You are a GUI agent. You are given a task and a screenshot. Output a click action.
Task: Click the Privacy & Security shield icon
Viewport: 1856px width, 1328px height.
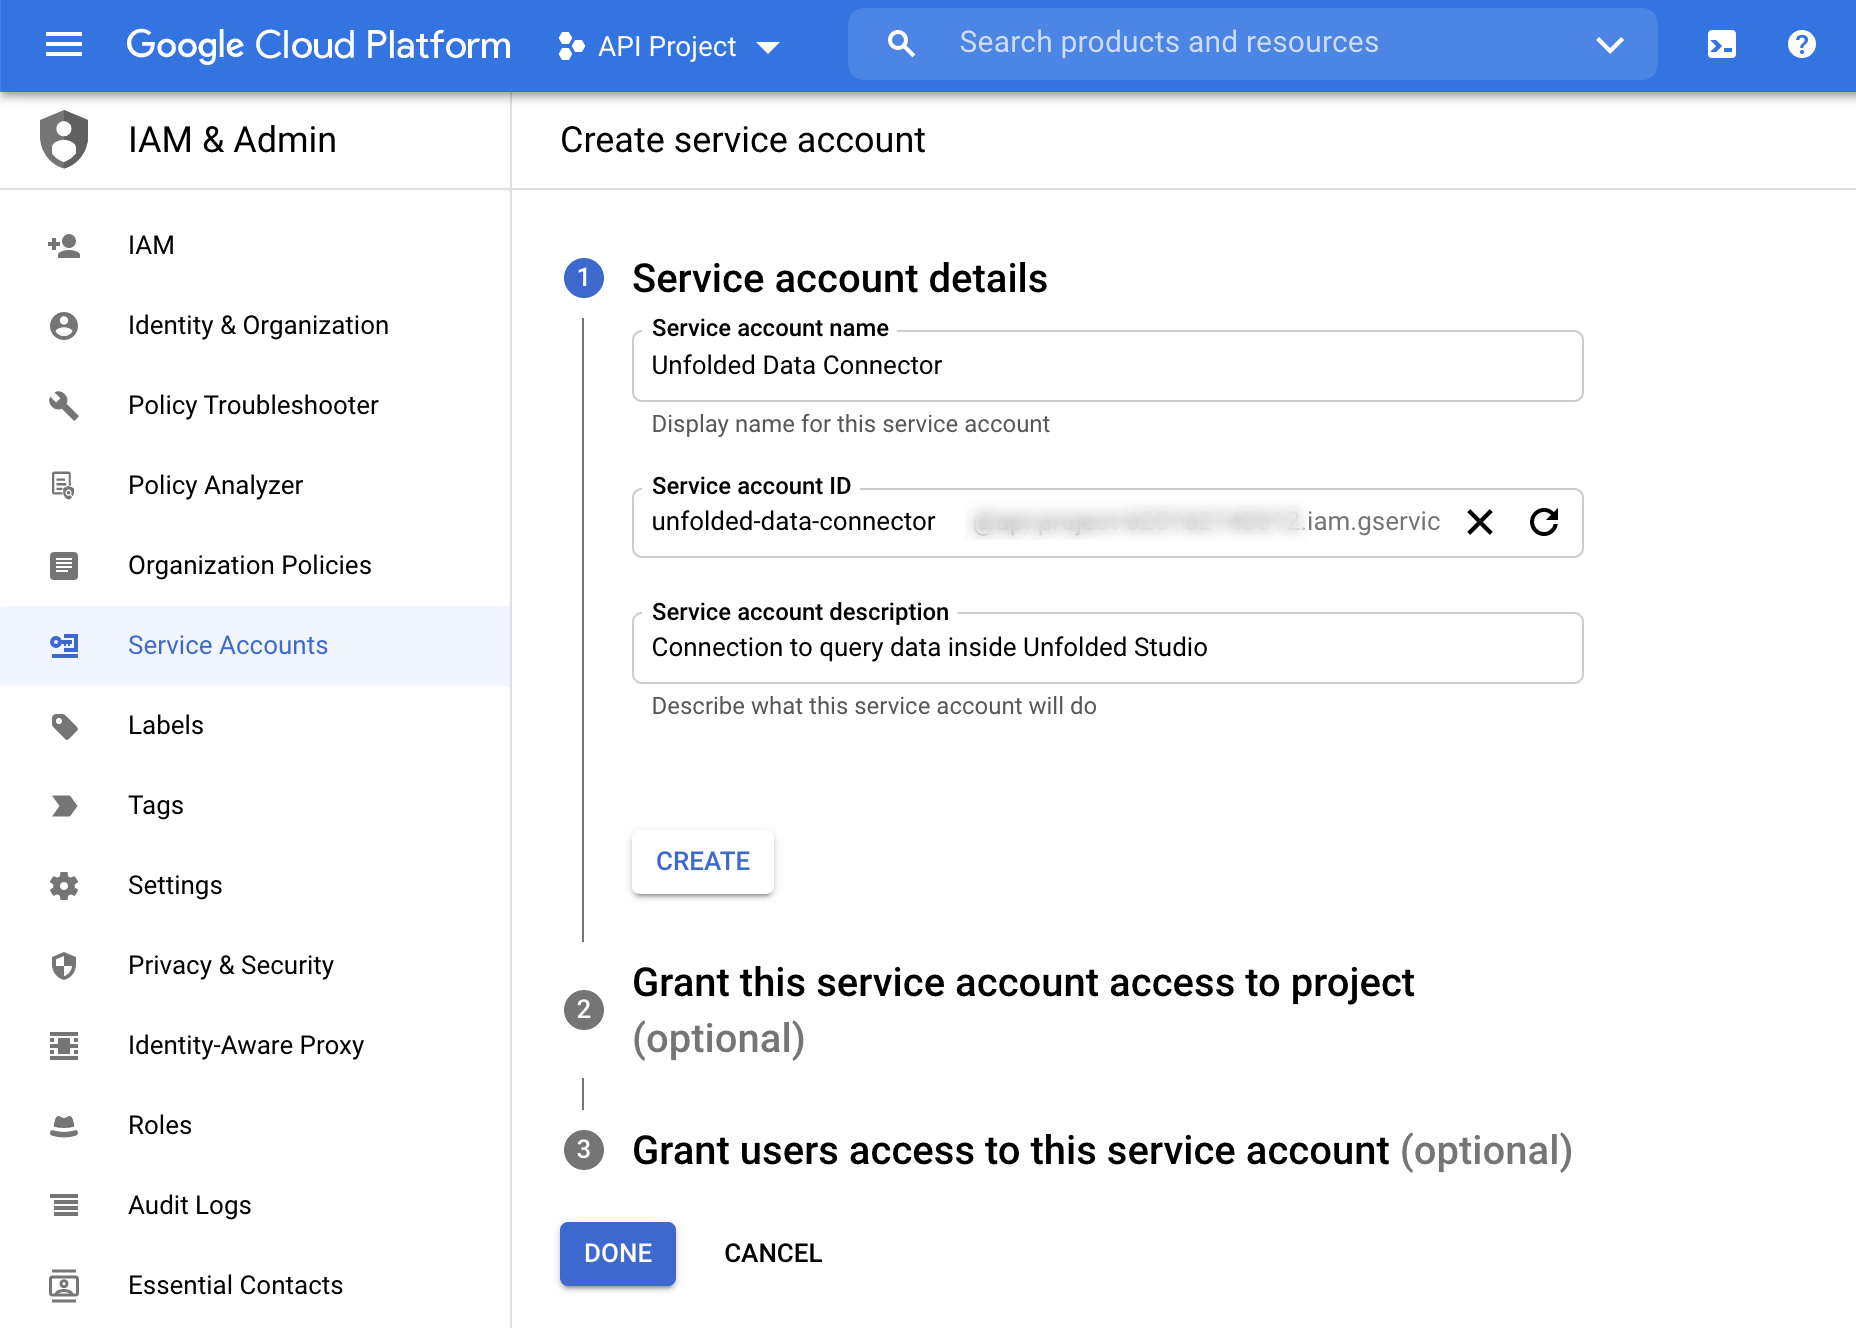click(64, 965)
